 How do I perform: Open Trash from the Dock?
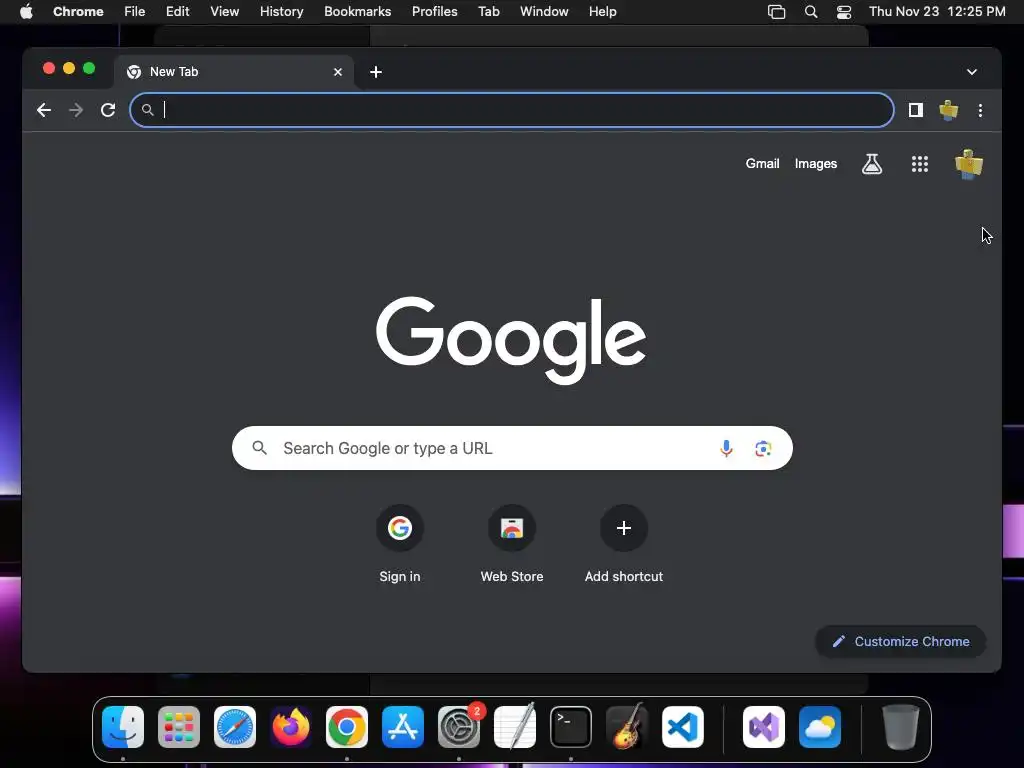click(901, 727)
